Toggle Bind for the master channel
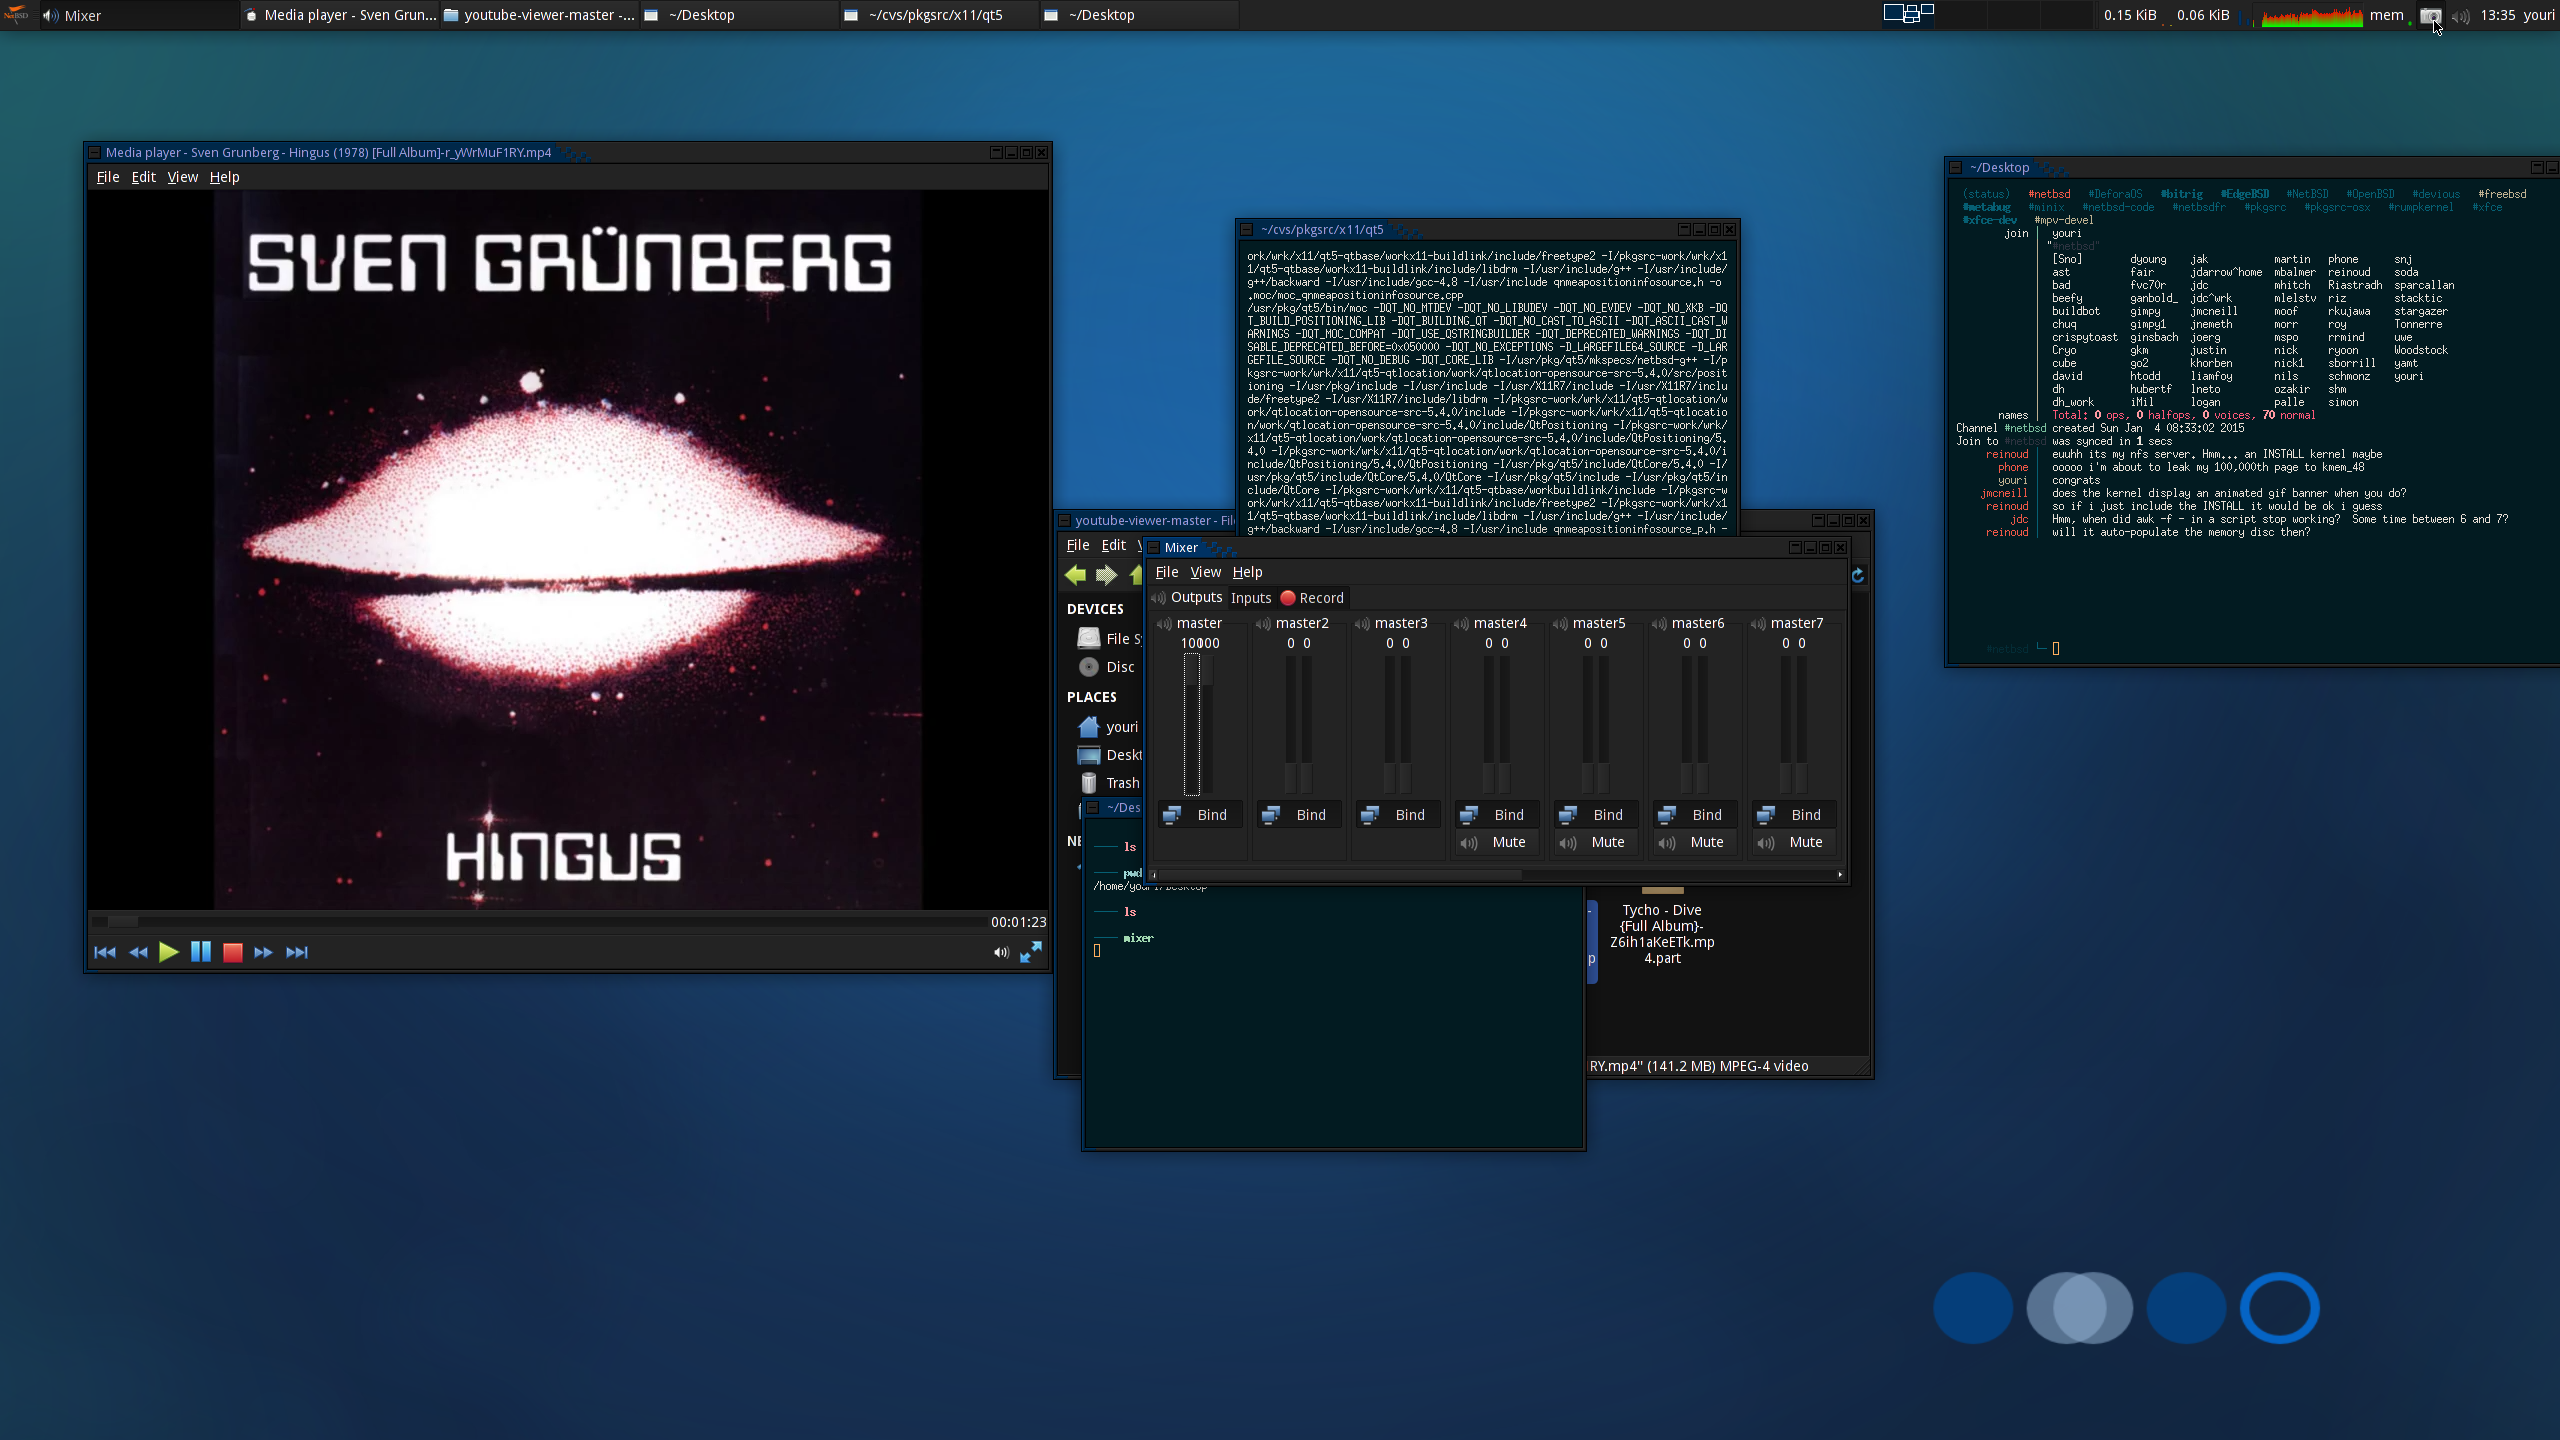 click(1201, 815)
